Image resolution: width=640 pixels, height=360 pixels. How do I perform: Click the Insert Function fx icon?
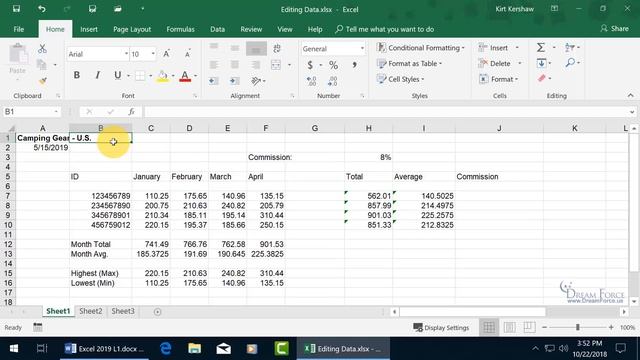coord(131,111)
